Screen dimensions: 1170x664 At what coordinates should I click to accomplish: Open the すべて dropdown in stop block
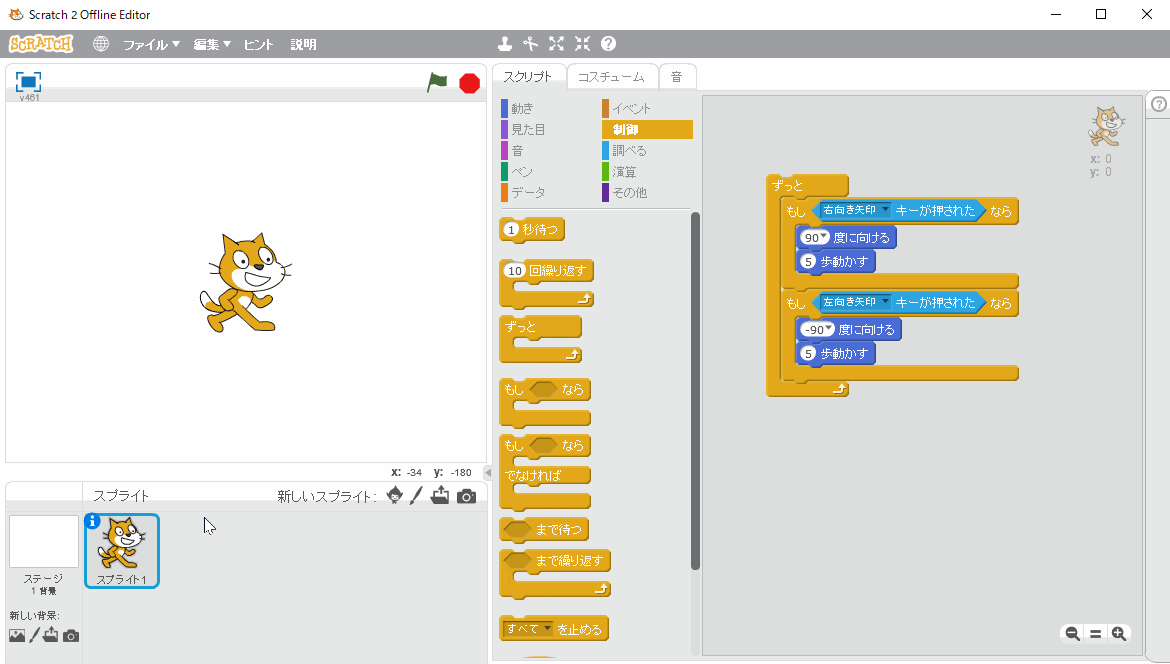[x=528, y=629]
